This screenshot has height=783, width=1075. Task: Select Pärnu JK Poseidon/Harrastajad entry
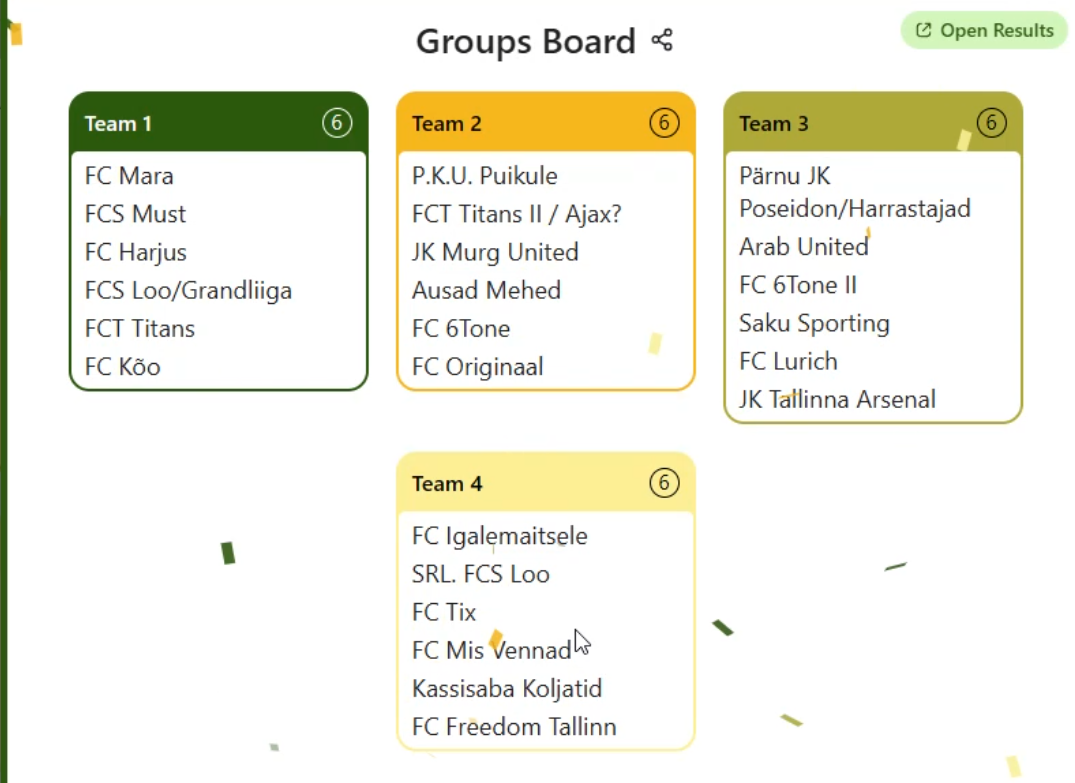(x=855, y=192)
